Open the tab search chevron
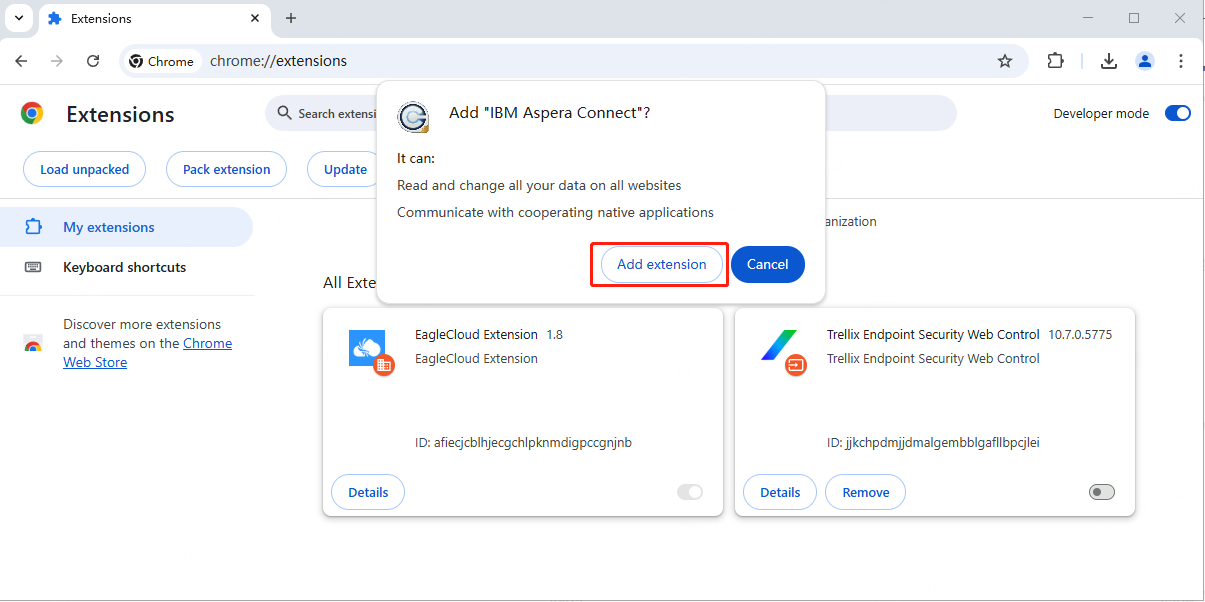Viewport: 1205px width, 602px height. [x=18, y=18]
